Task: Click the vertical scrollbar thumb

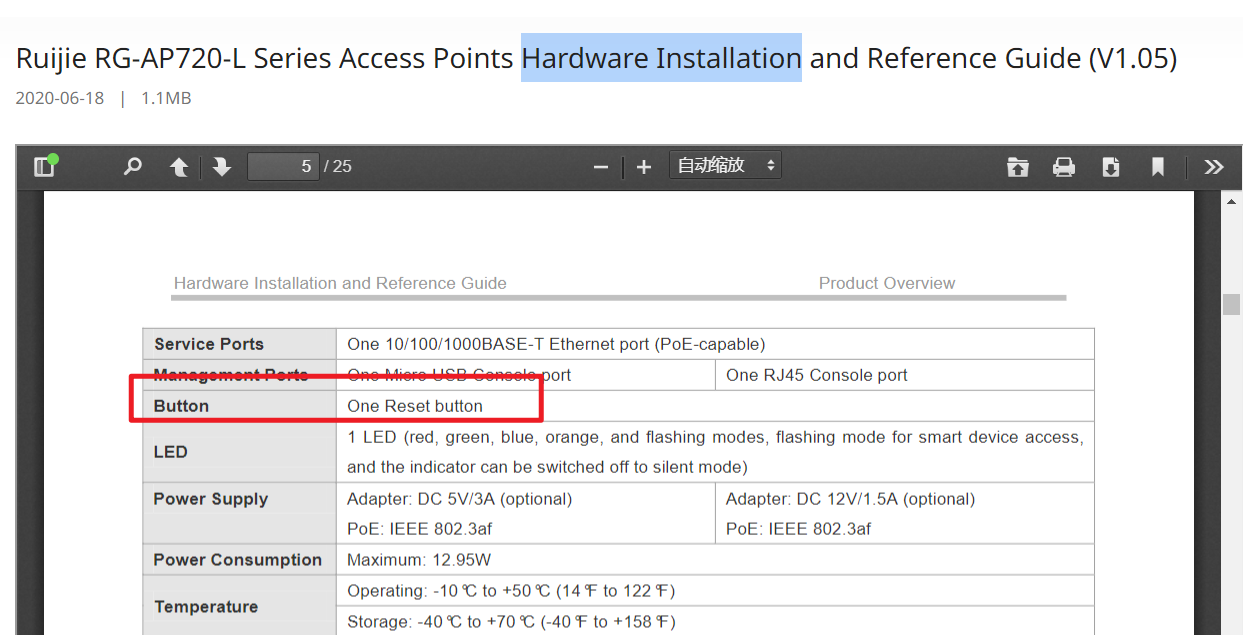Action: [1232, 304]
